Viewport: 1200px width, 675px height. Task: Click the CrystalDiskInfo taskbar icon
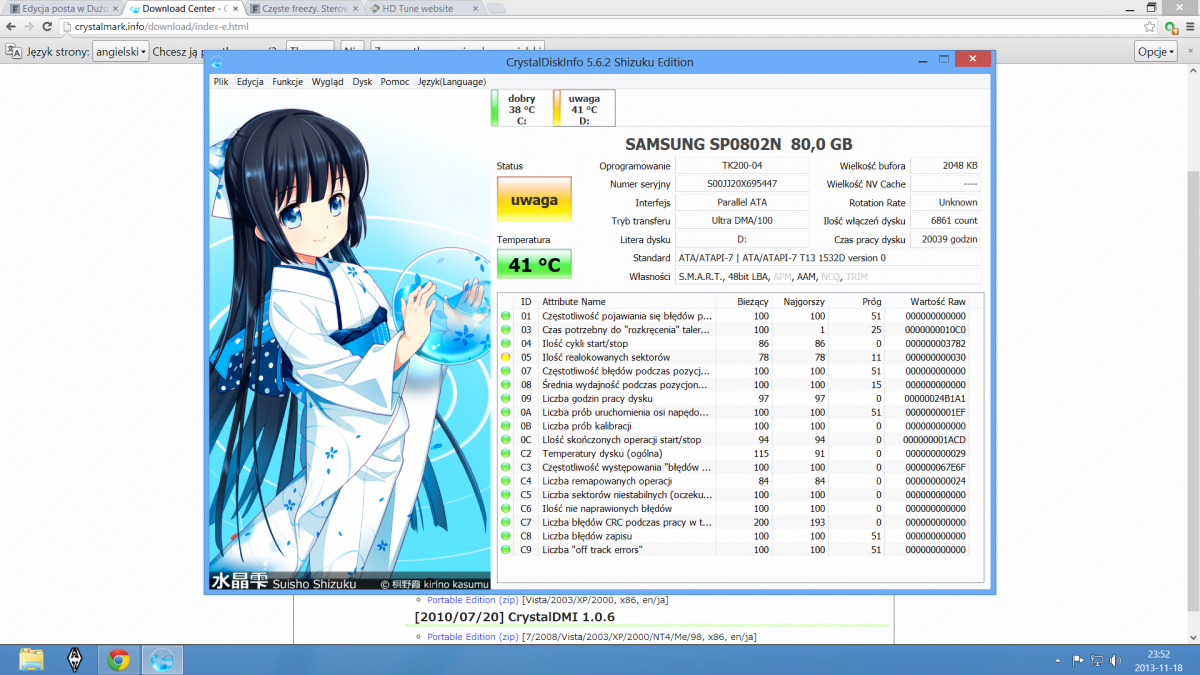pyautogui.click(x=162, y=659)
